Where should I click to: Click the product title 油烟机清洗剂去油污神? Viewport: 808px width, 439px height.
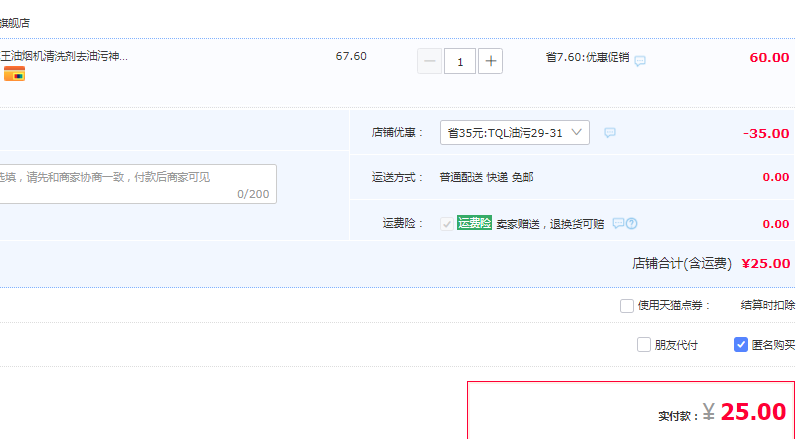point(64,56)
